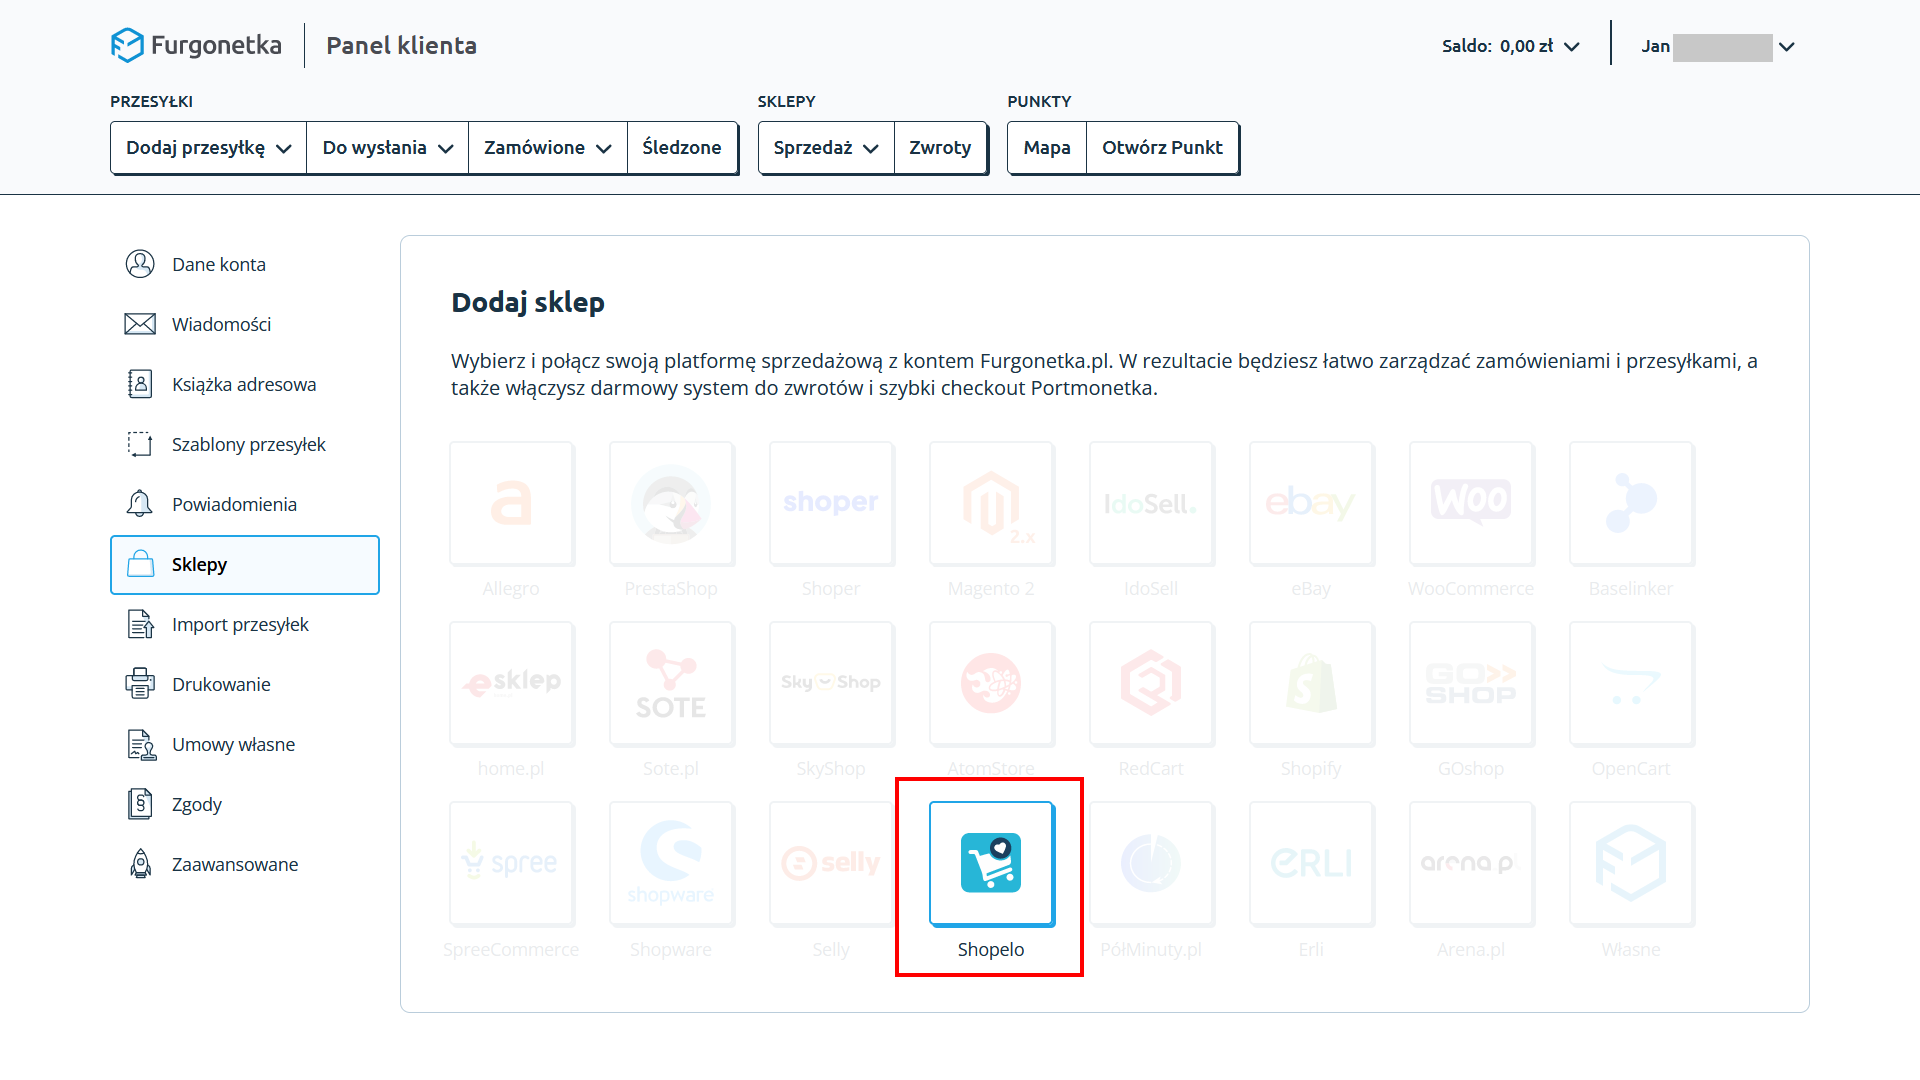Select the home.pl store tile

pos(511,683)
